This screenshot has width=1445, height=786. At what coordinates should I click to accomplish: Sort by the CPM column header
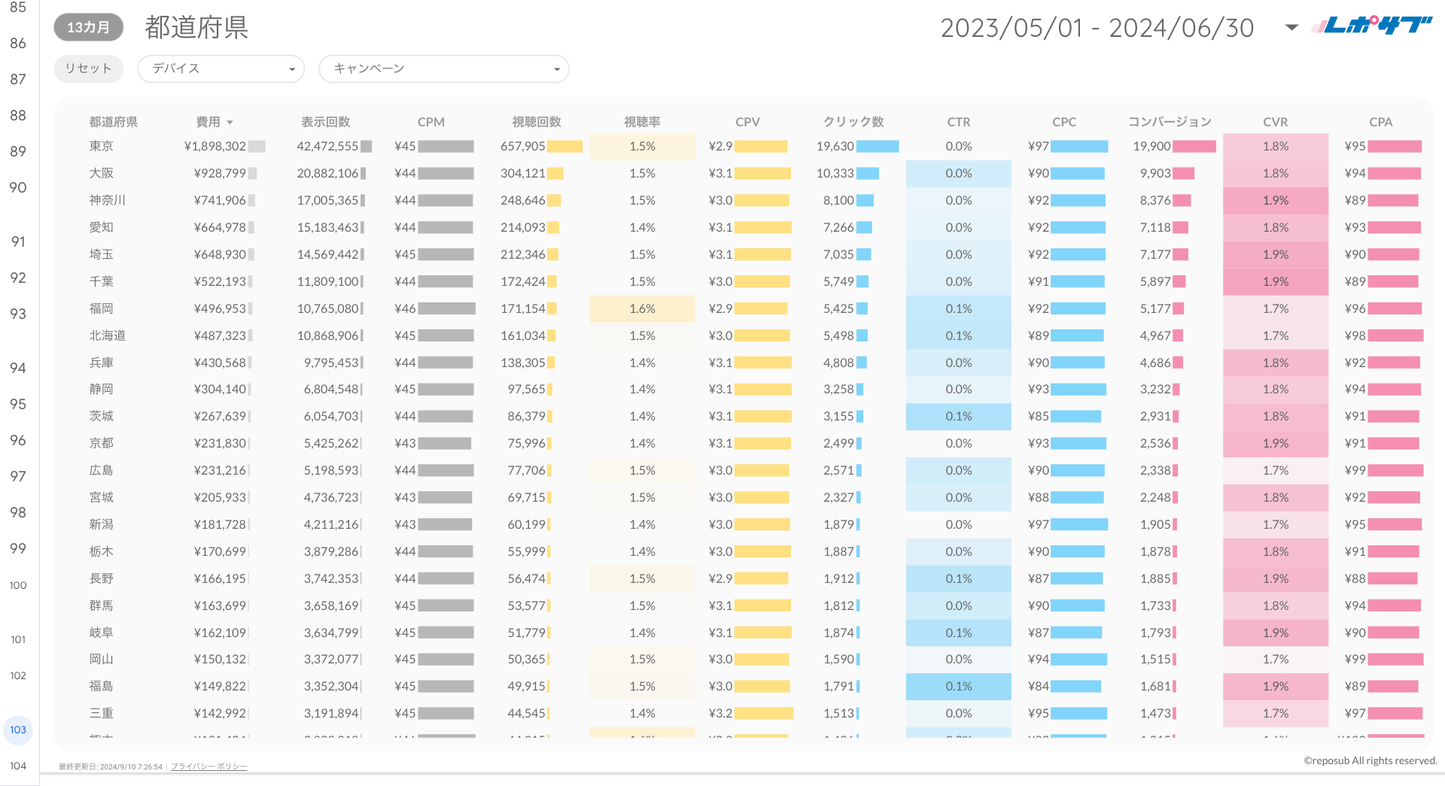point(431,122)
